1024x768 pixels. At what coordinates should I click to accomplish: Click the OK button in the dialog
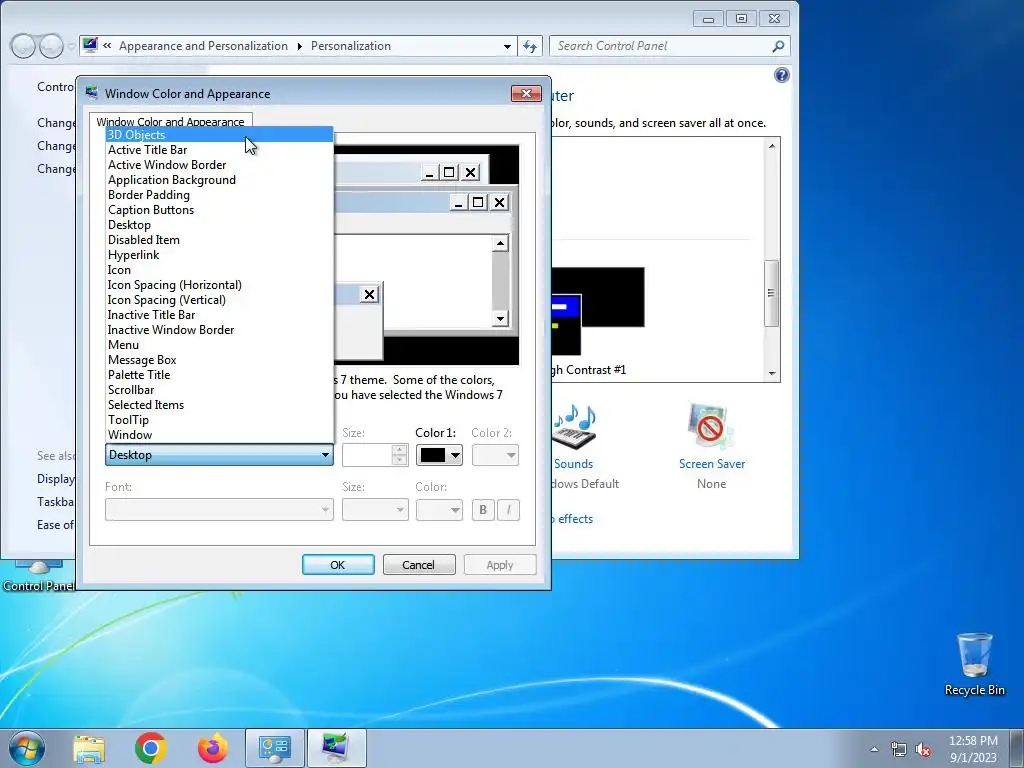(x=338, y=565)
